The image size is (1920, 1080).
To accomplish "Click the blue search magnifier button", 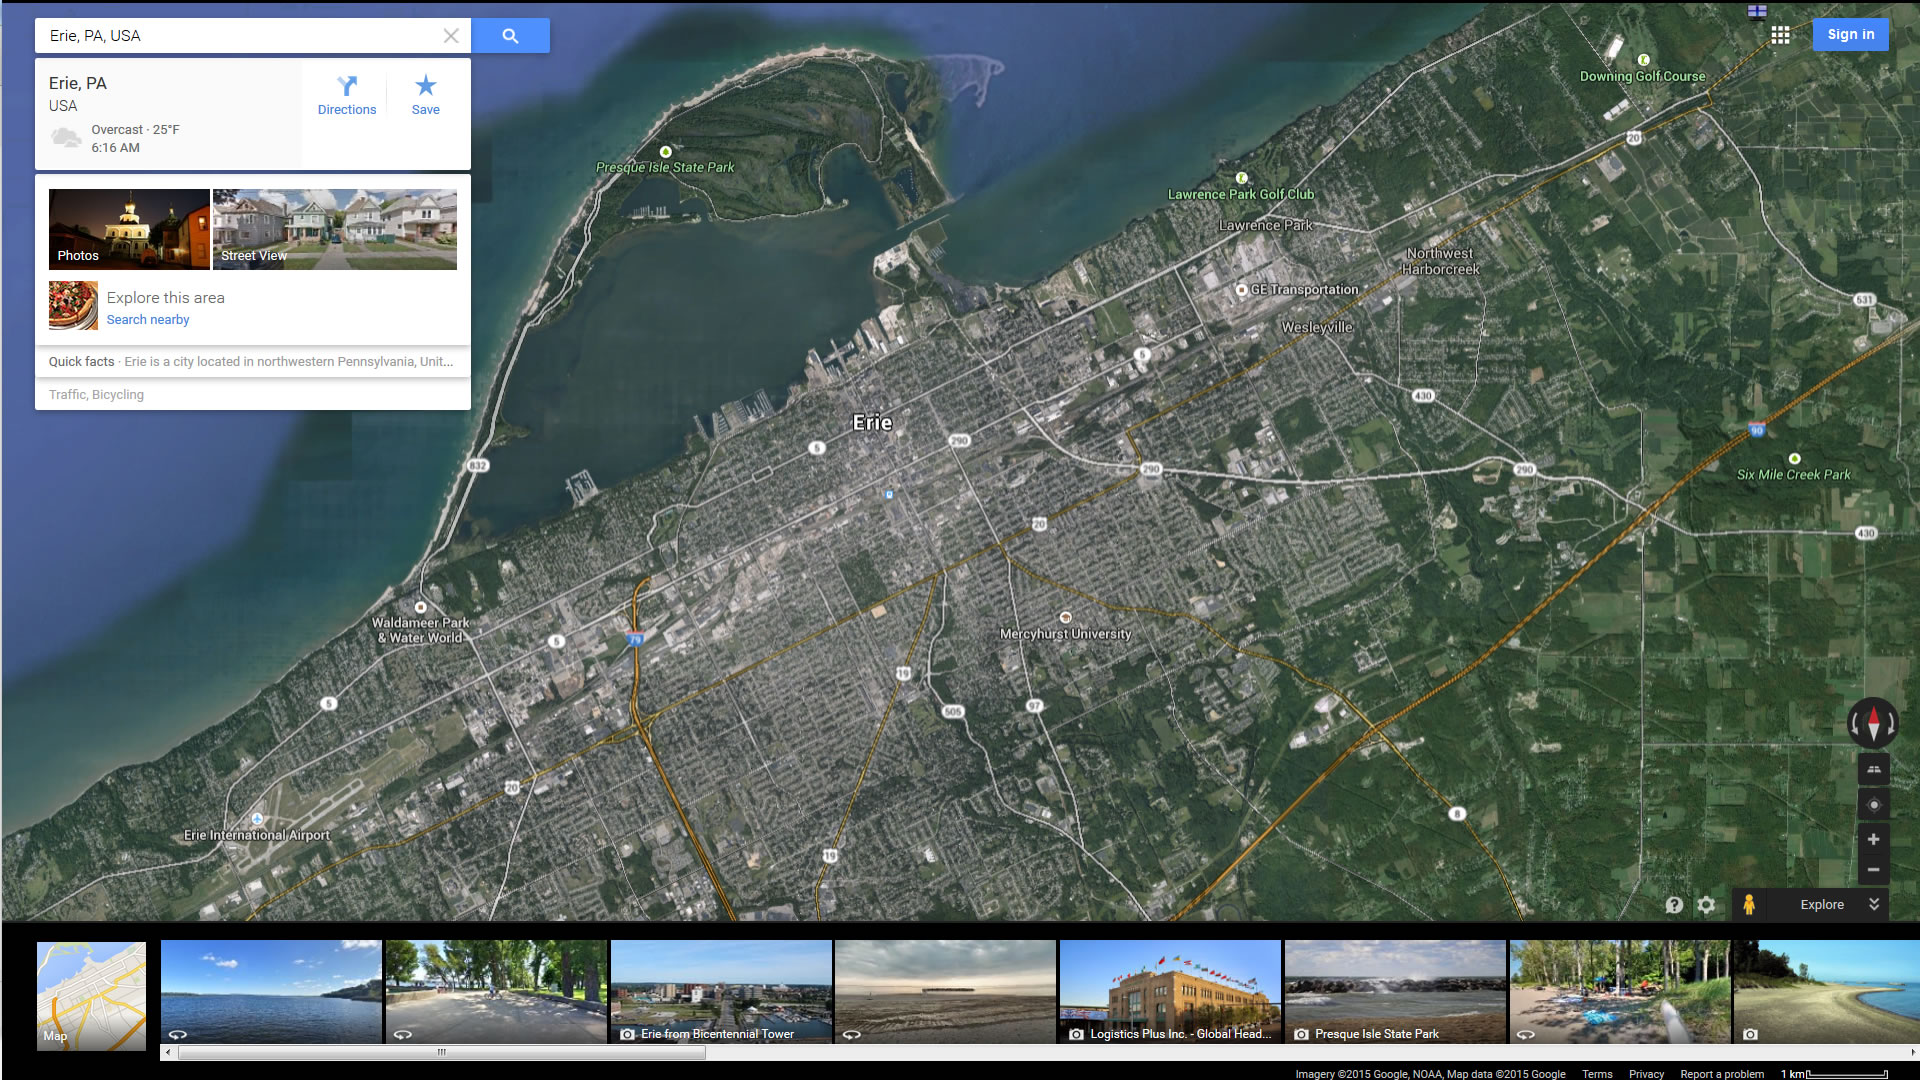I will 510,36.
